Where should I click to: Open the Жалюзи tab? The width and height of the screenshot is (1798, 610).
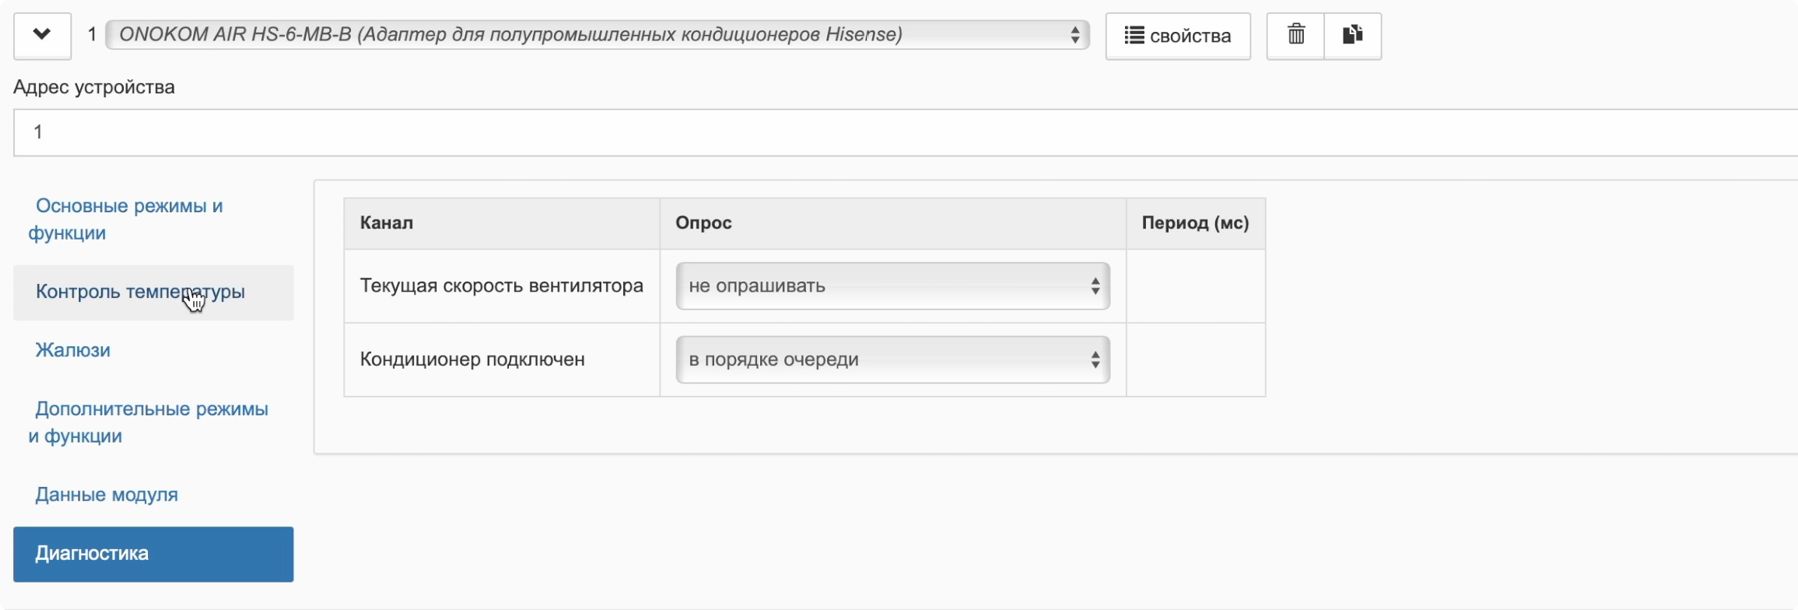pos(153,350)
